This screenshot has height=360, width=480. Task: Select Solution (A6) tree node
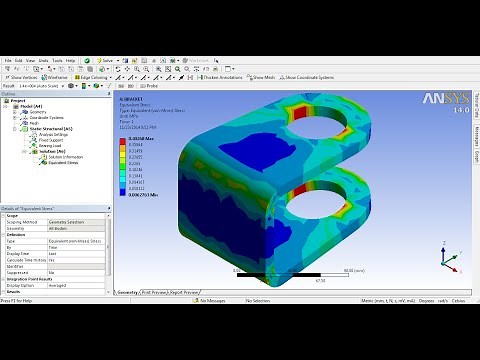tap(52, 152)
